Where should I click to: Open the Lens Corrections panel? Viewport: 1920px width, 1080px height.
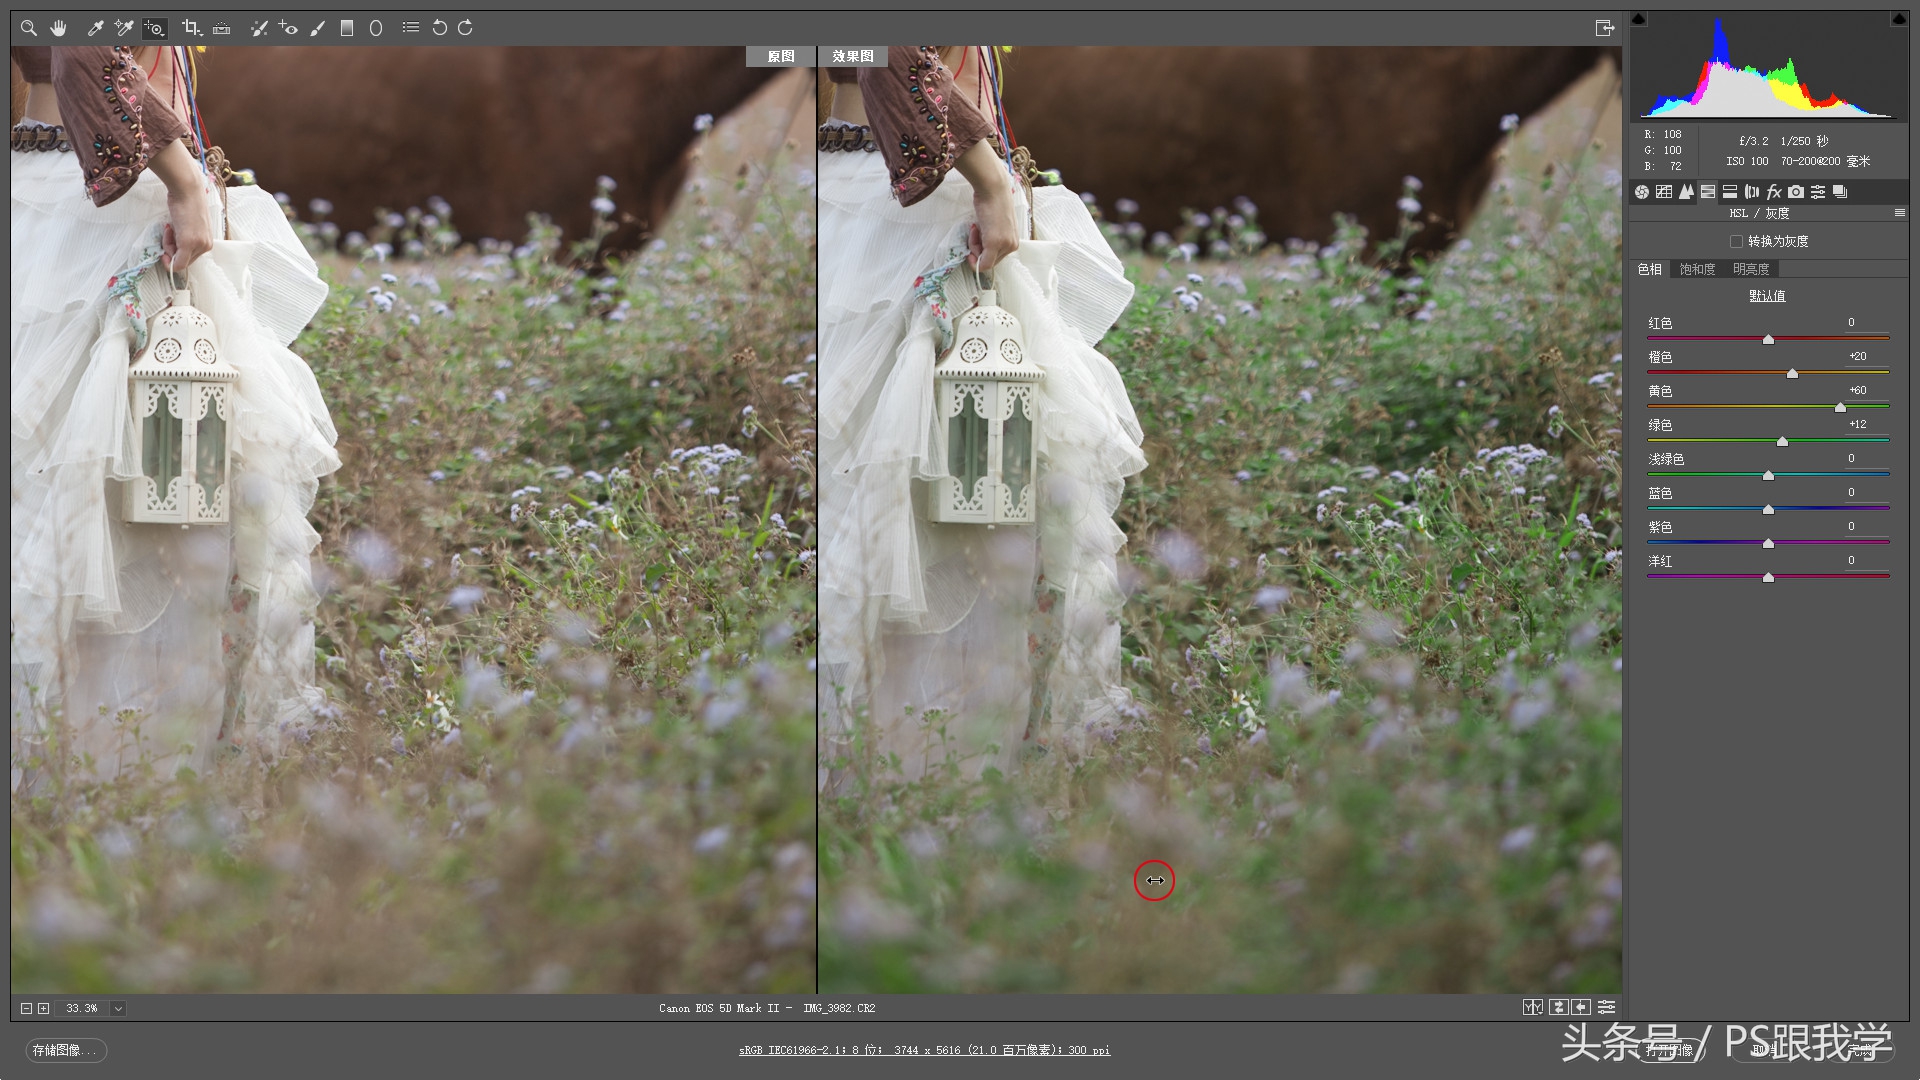(1750, 191)
